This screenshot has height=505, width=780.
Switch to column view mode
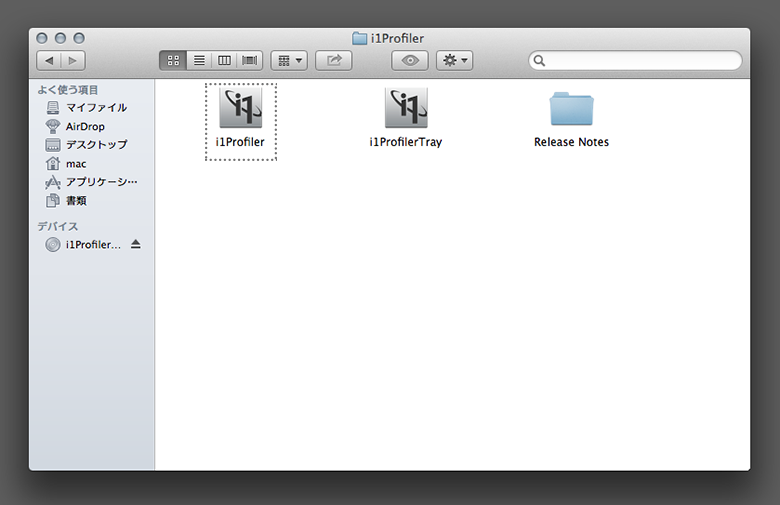click(224, 61)
